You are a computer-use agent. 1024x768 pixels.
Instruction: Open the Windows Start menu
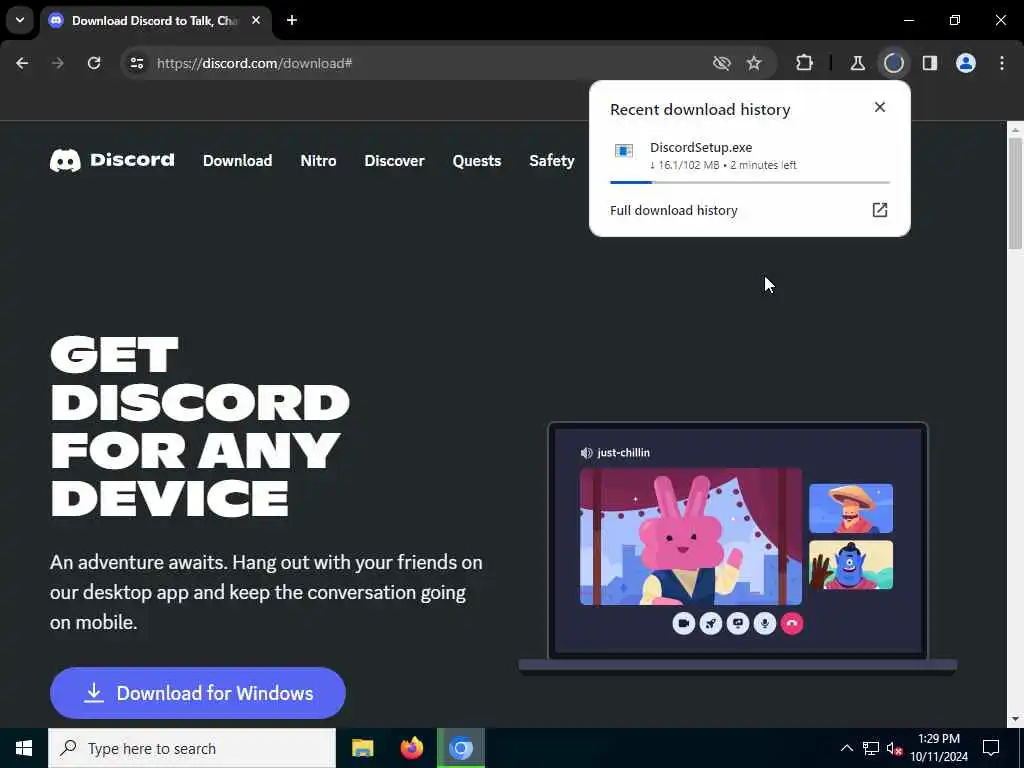click(24, 748)
